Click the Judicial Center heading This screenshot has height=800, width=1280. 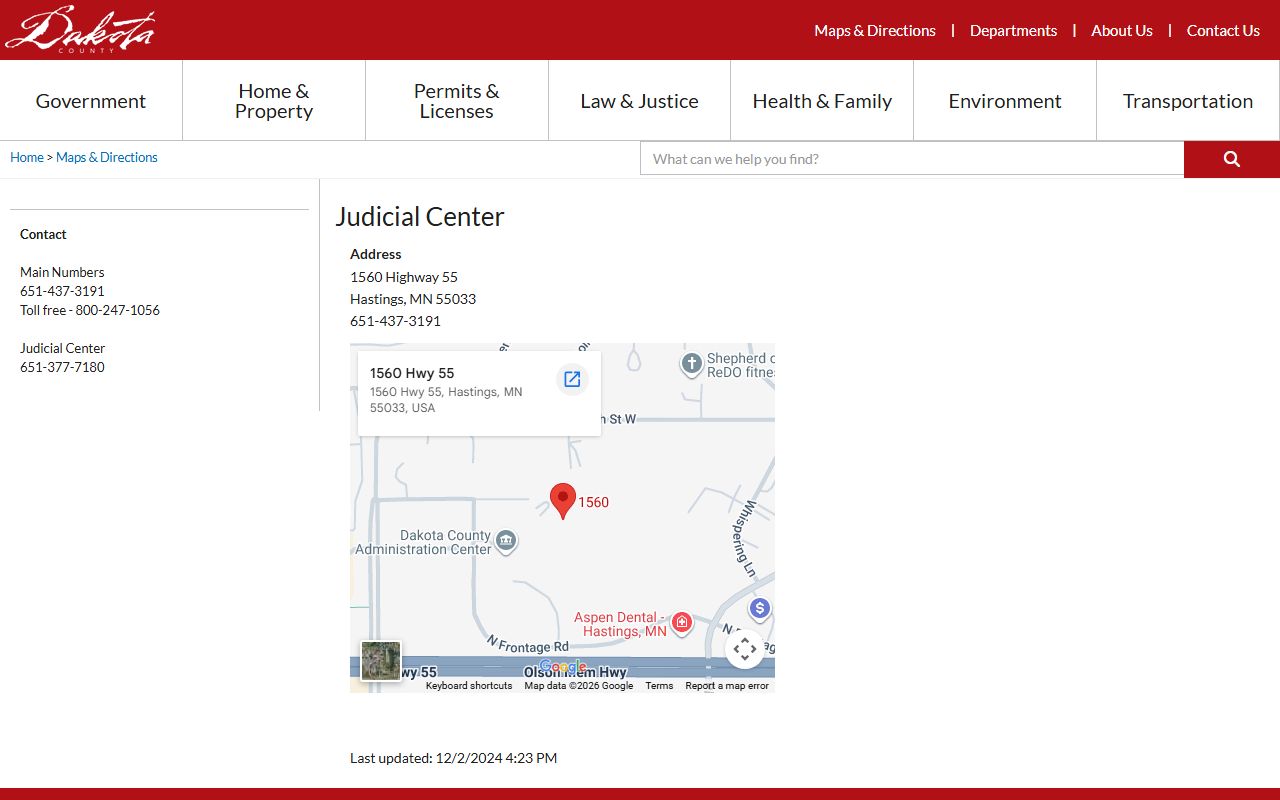tap(420, 217)
